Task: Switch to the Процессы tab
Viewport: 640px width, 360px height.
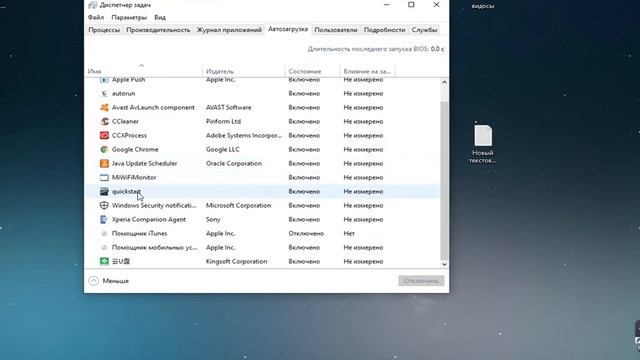Action: 104,30
